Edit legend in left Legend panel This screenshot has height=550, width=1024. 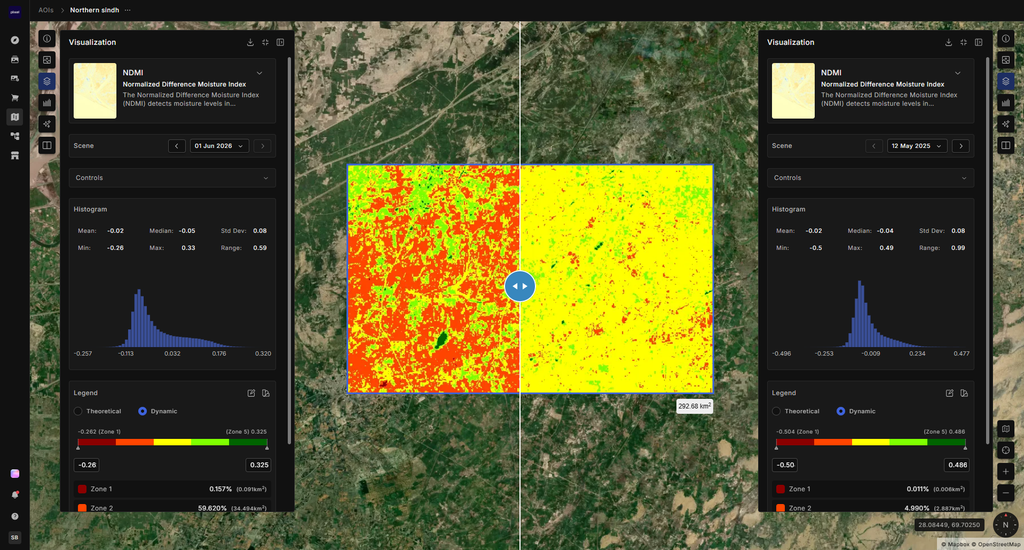pos(251,393)
